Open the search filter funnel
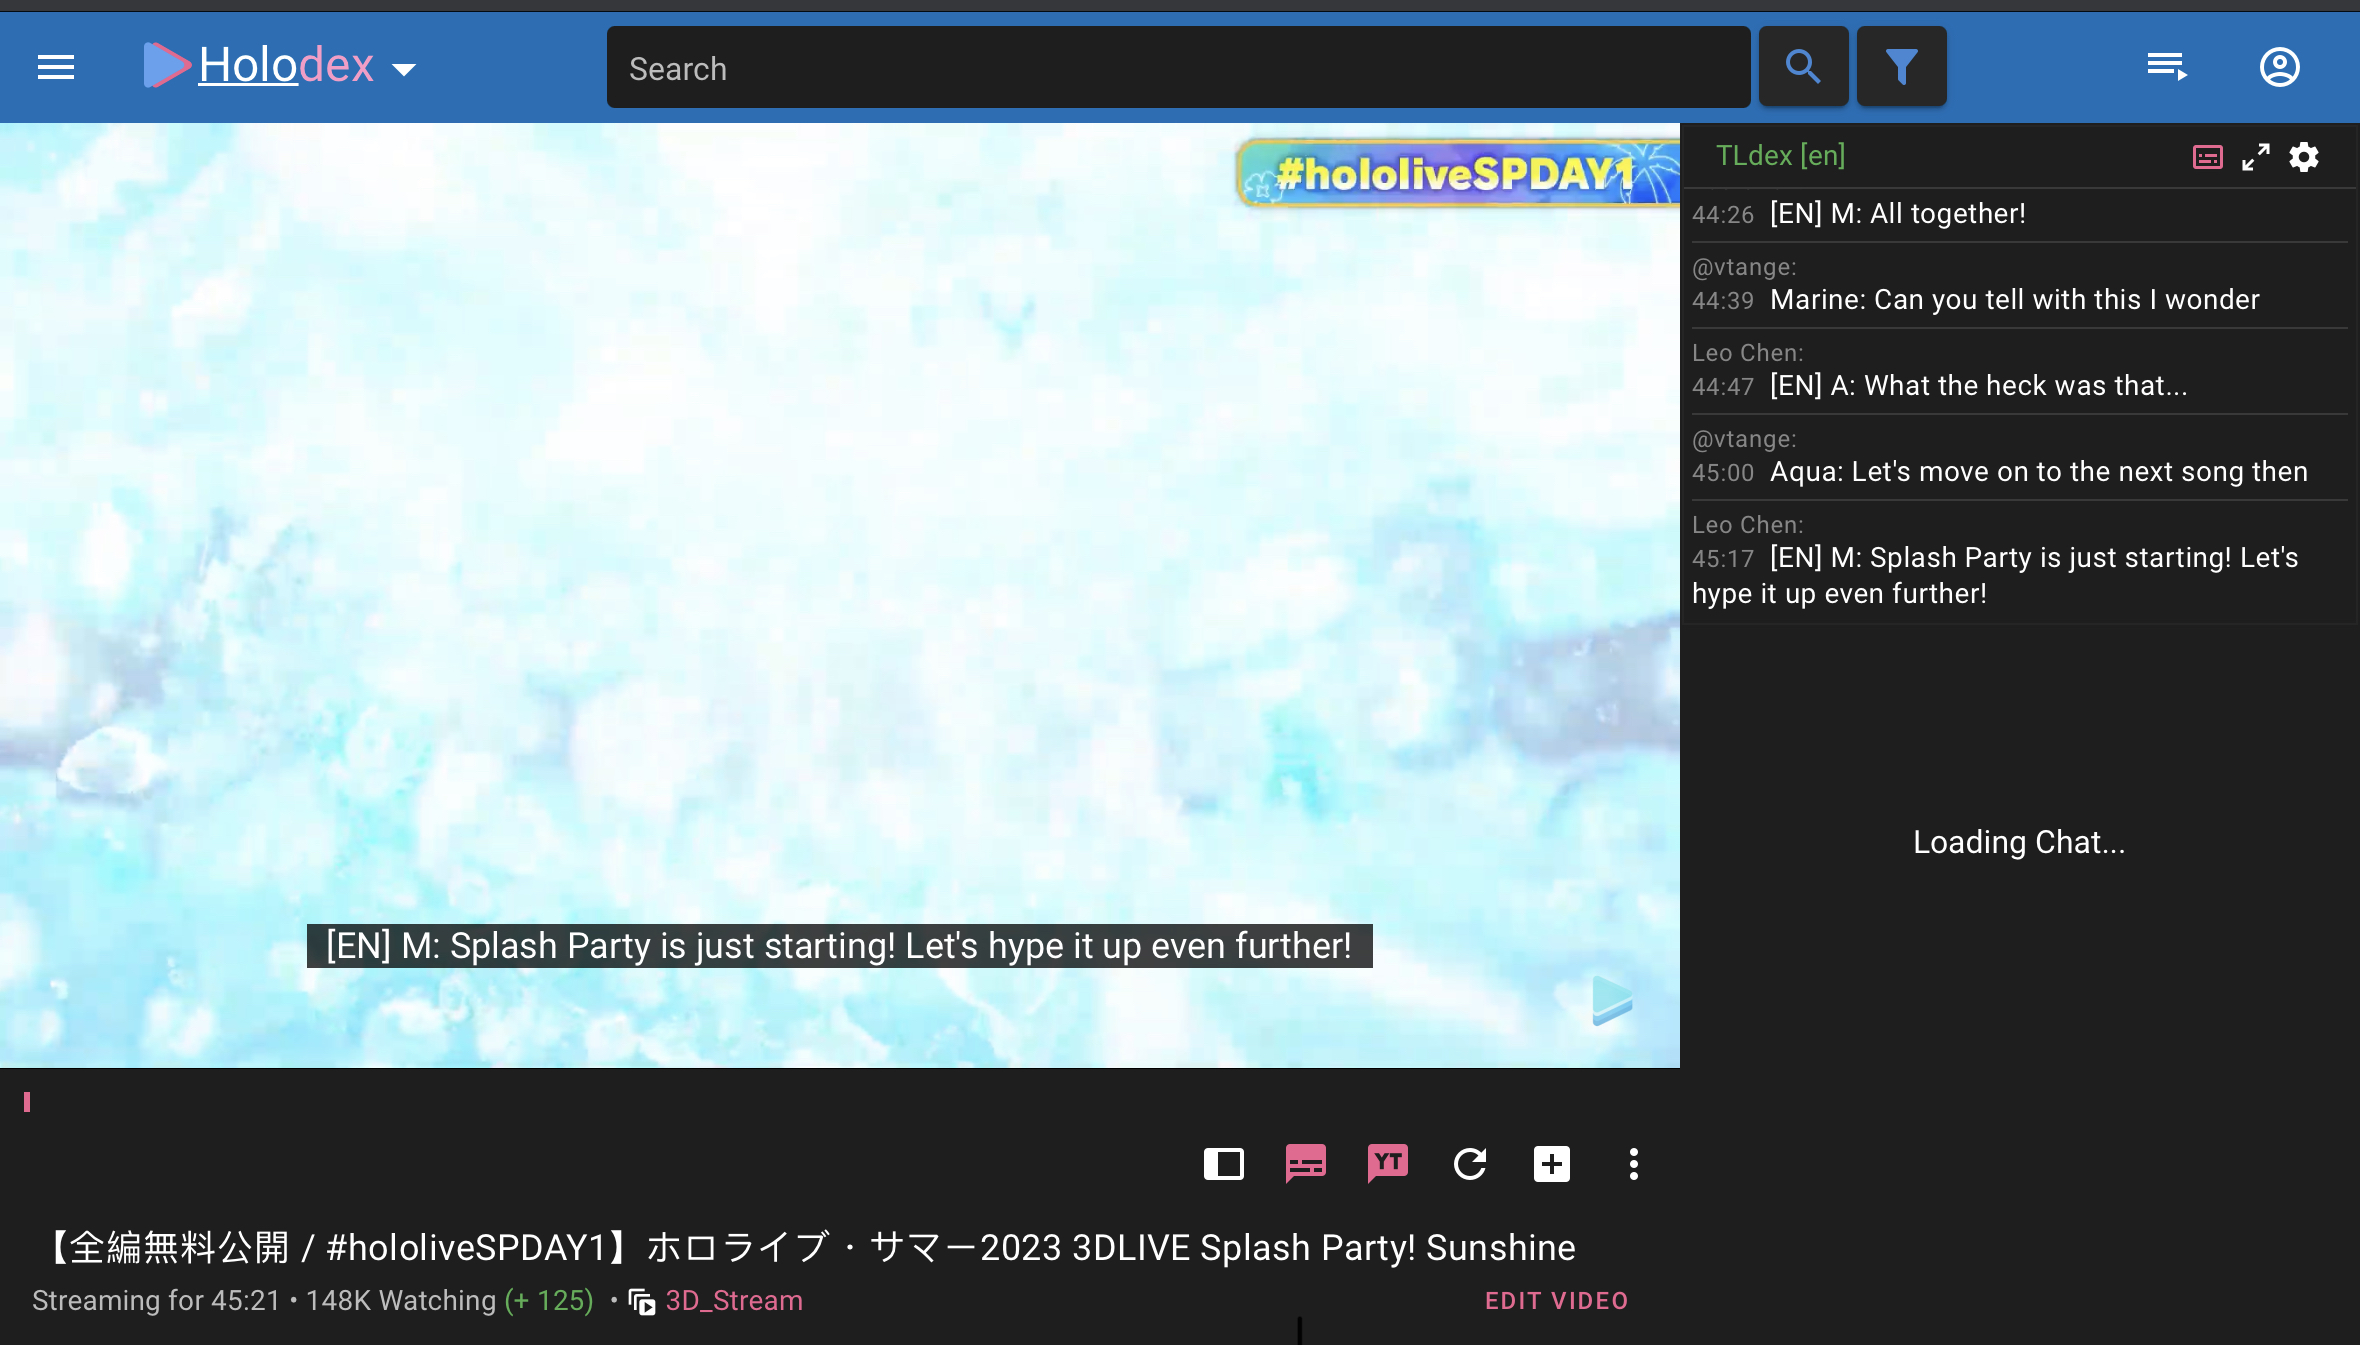The image size is (2360, 1345). point(1900,67)
